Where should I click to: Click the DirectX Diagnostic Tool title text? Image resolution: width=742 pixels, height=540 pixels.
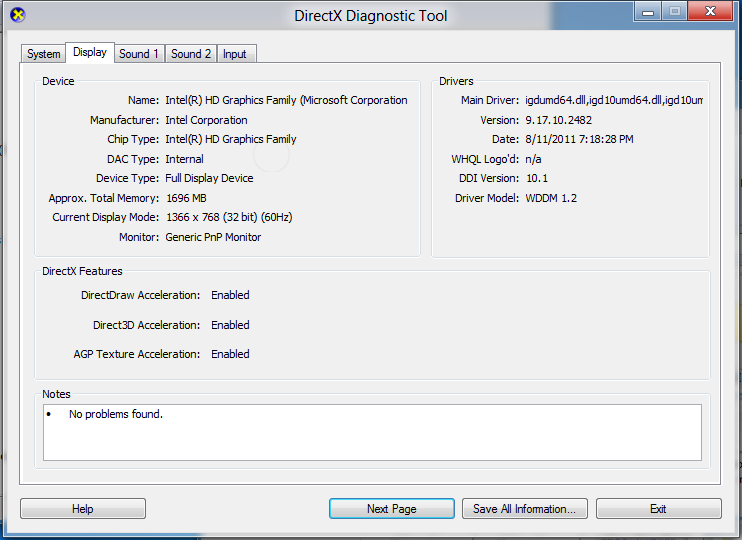(x=371, y=16)
